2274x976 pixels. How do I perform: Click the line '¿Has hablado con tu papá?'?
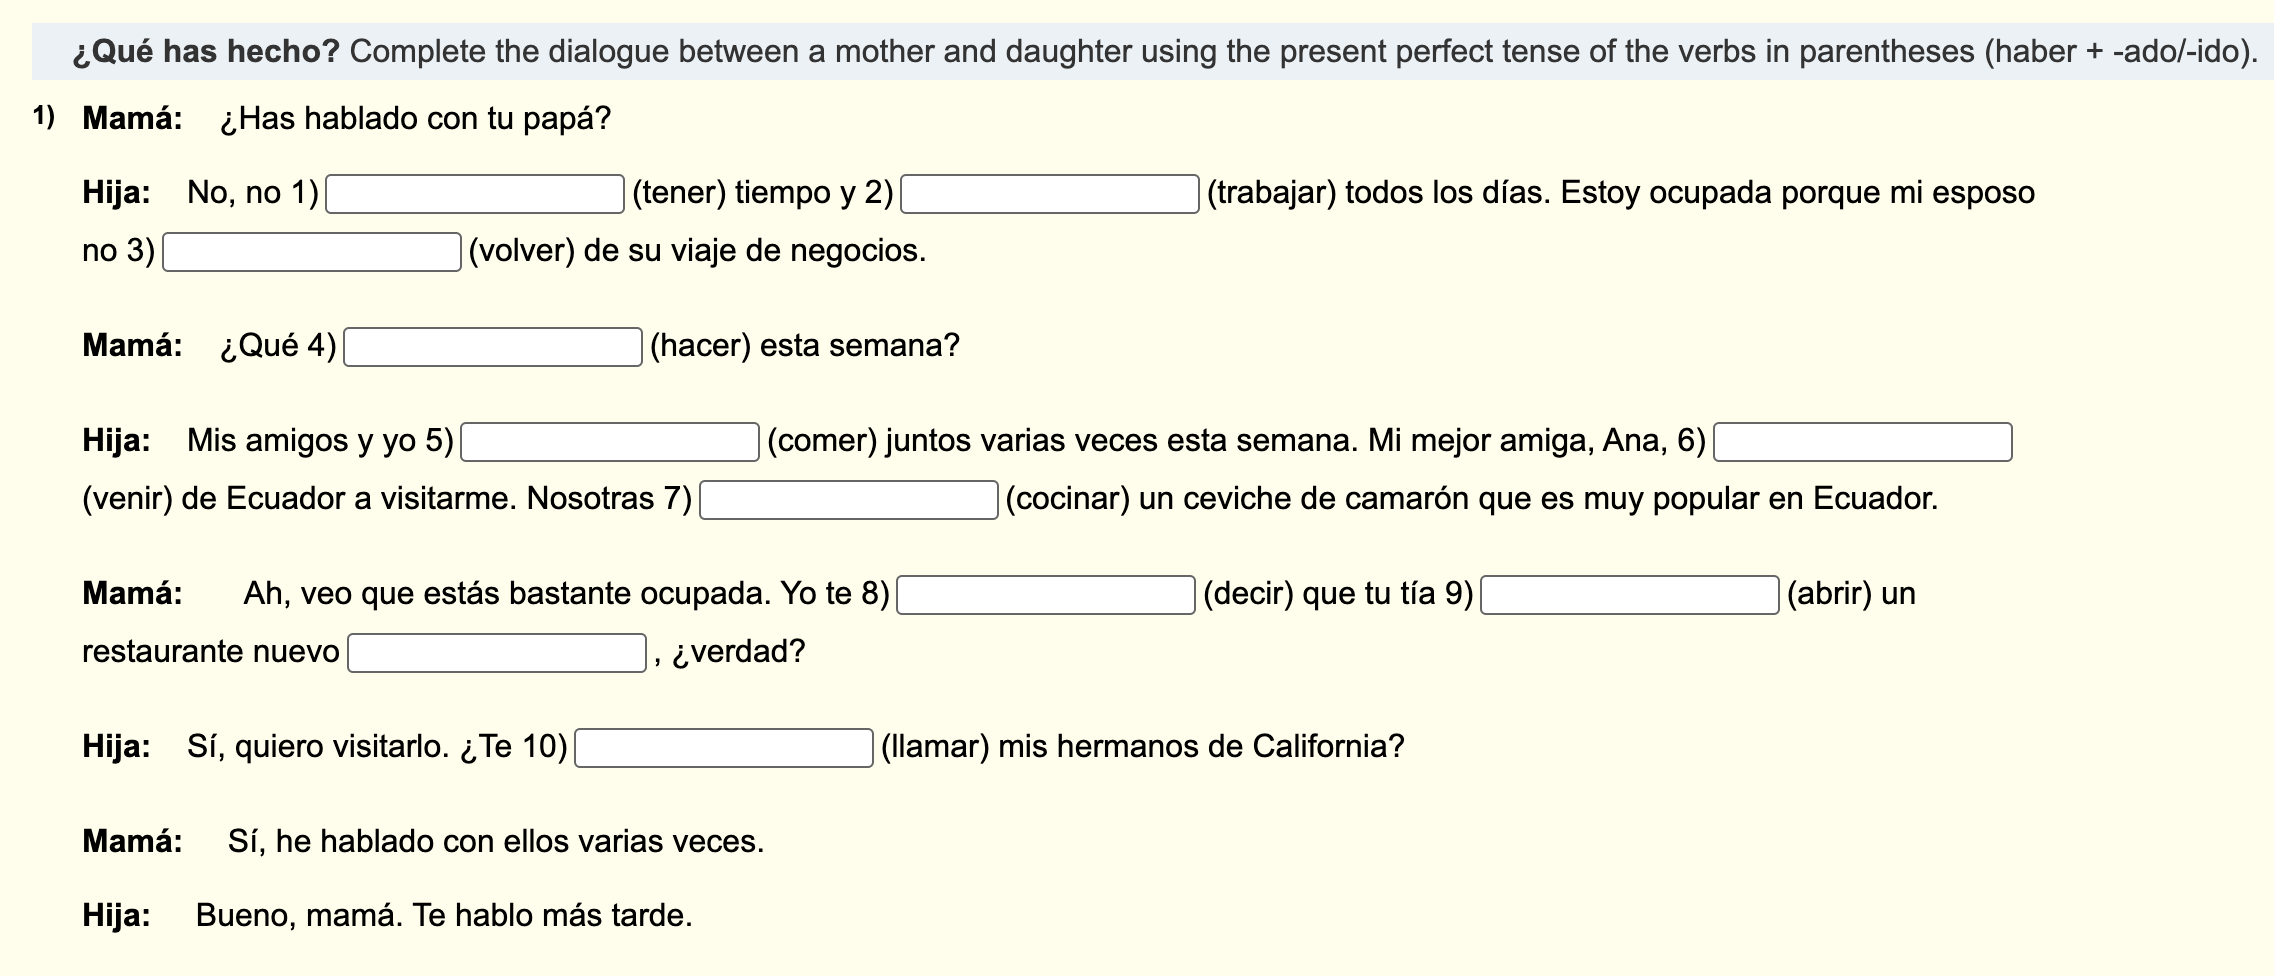pyautogui.click(x=415, y=119)
